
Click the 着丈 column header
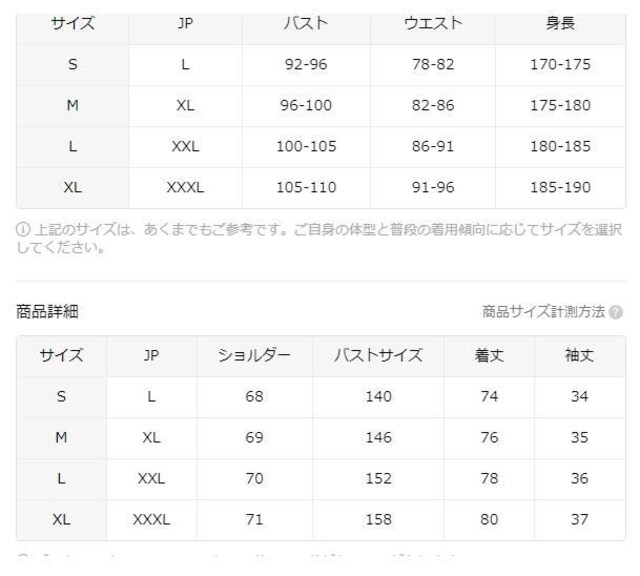click(x=489, y=356)
